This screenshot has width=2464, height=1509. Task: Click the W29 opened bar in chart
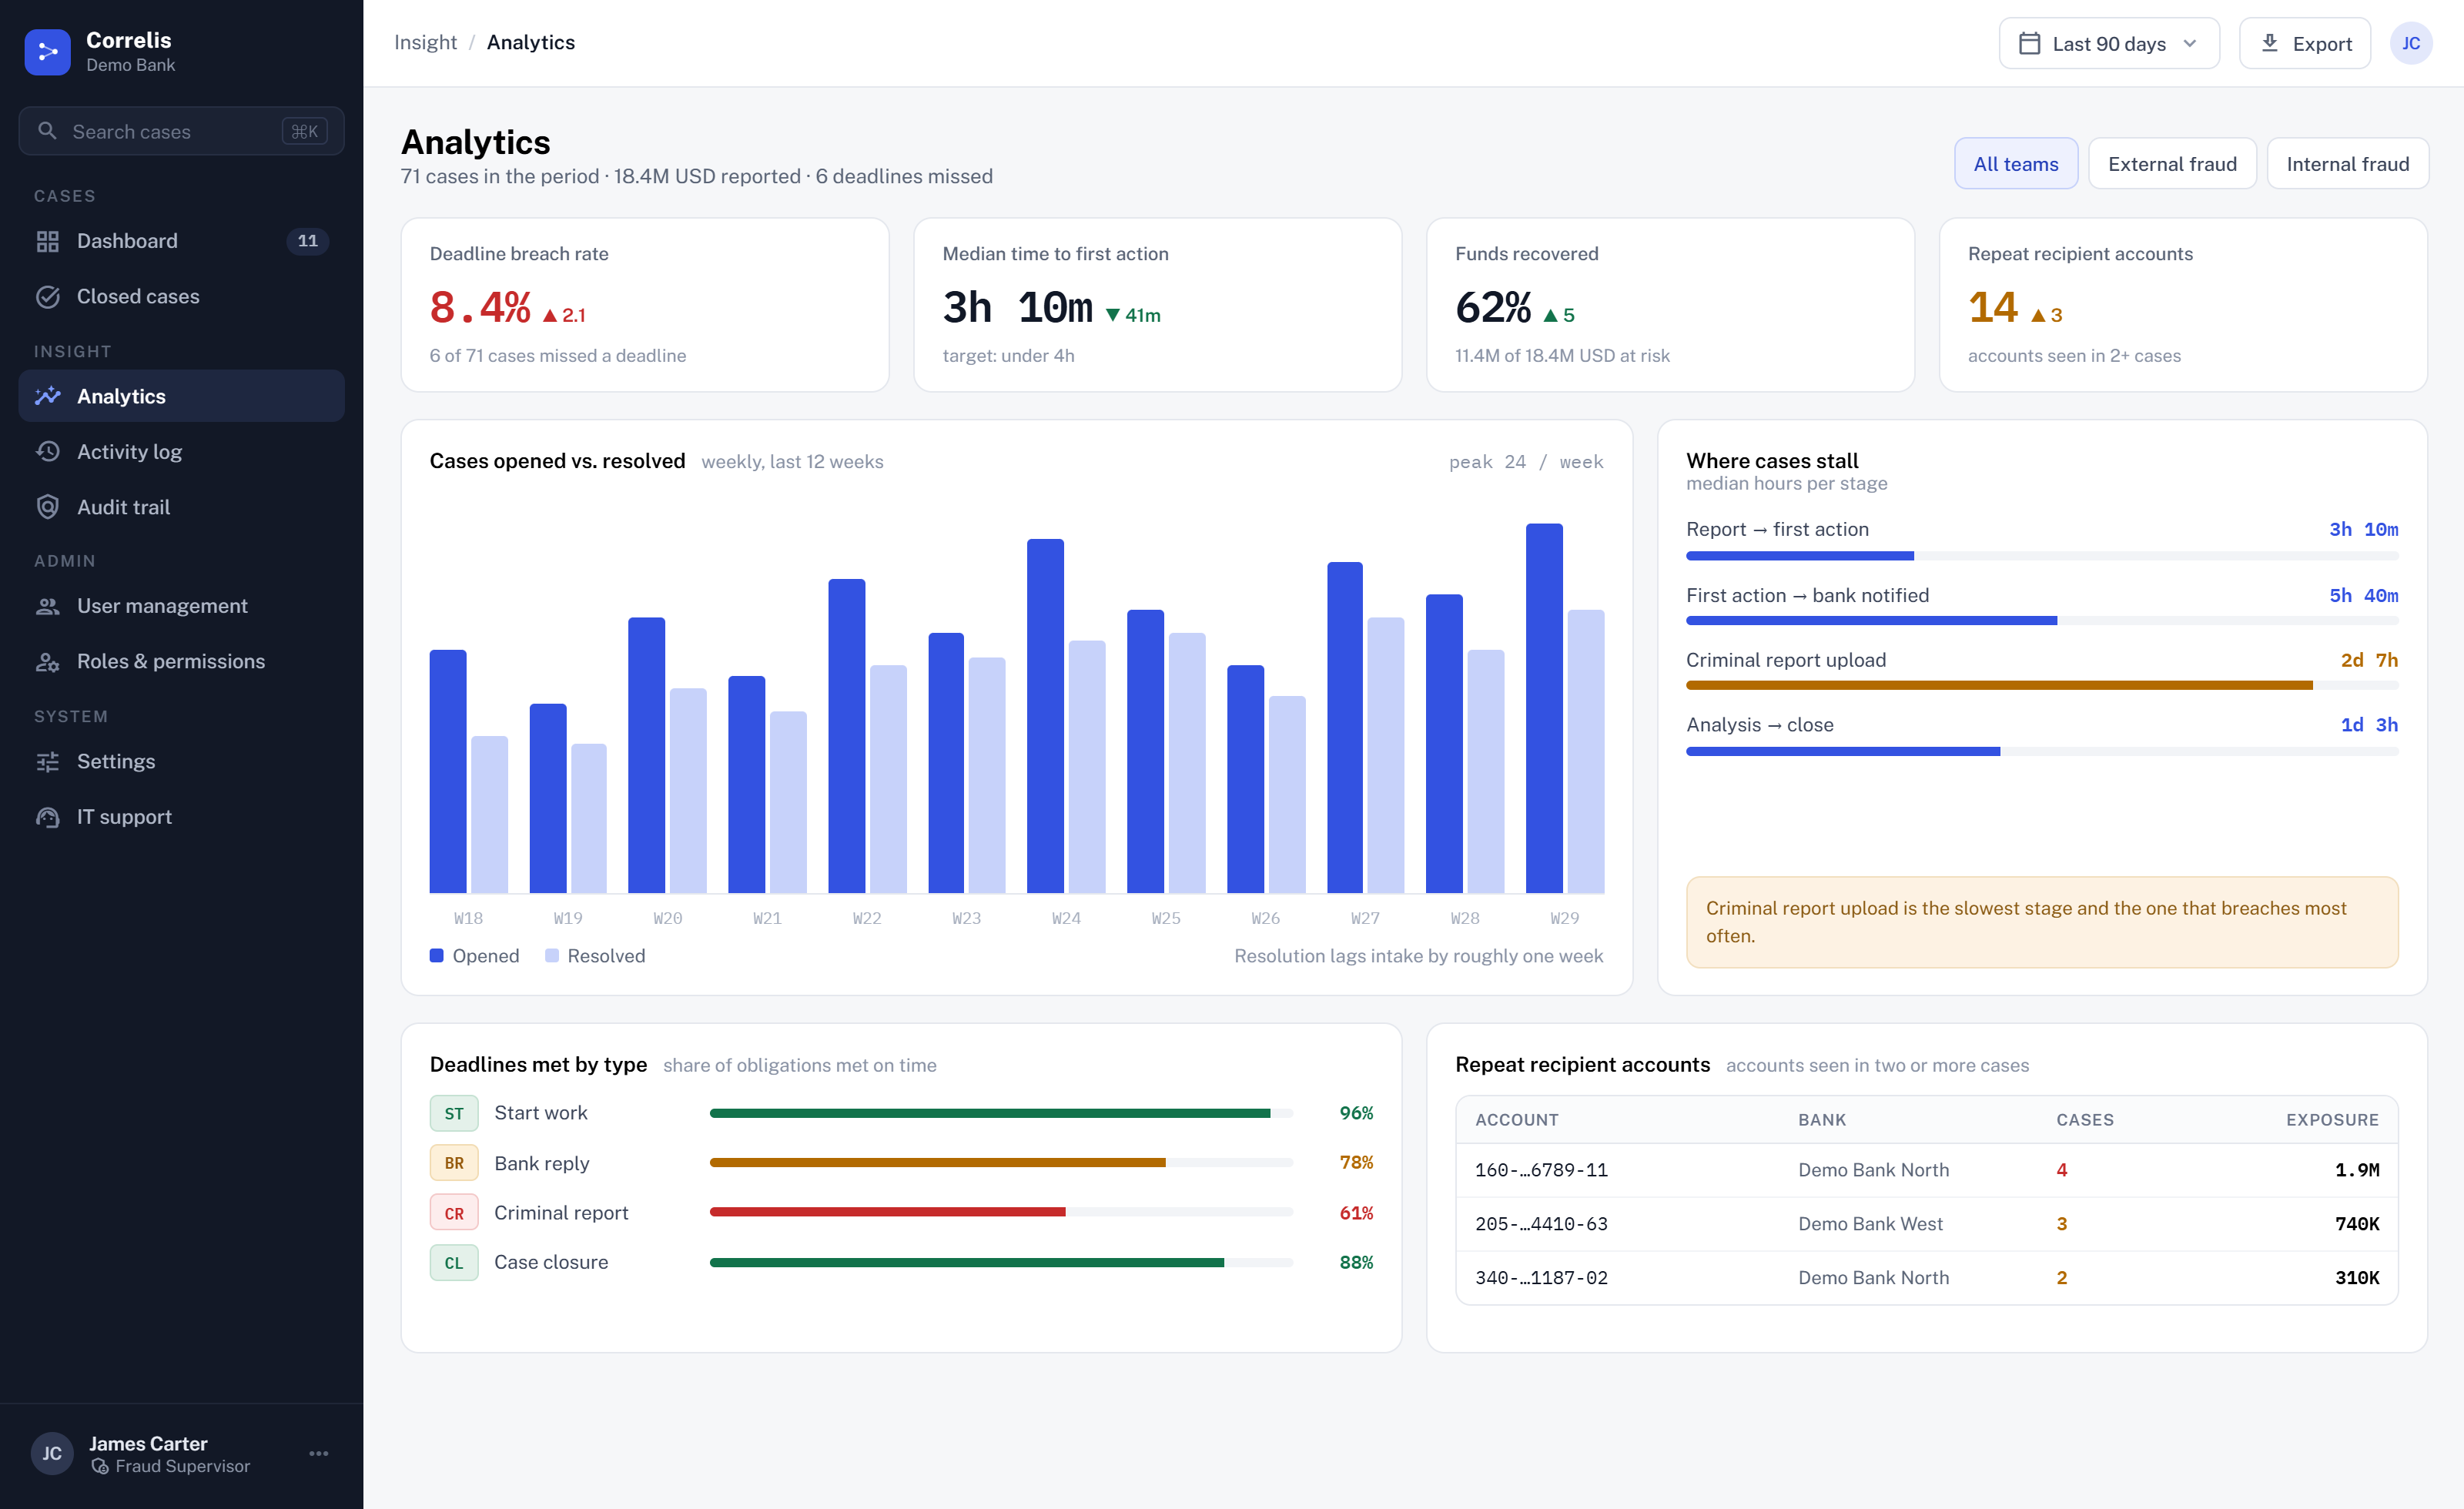(x=1544, y=708)
